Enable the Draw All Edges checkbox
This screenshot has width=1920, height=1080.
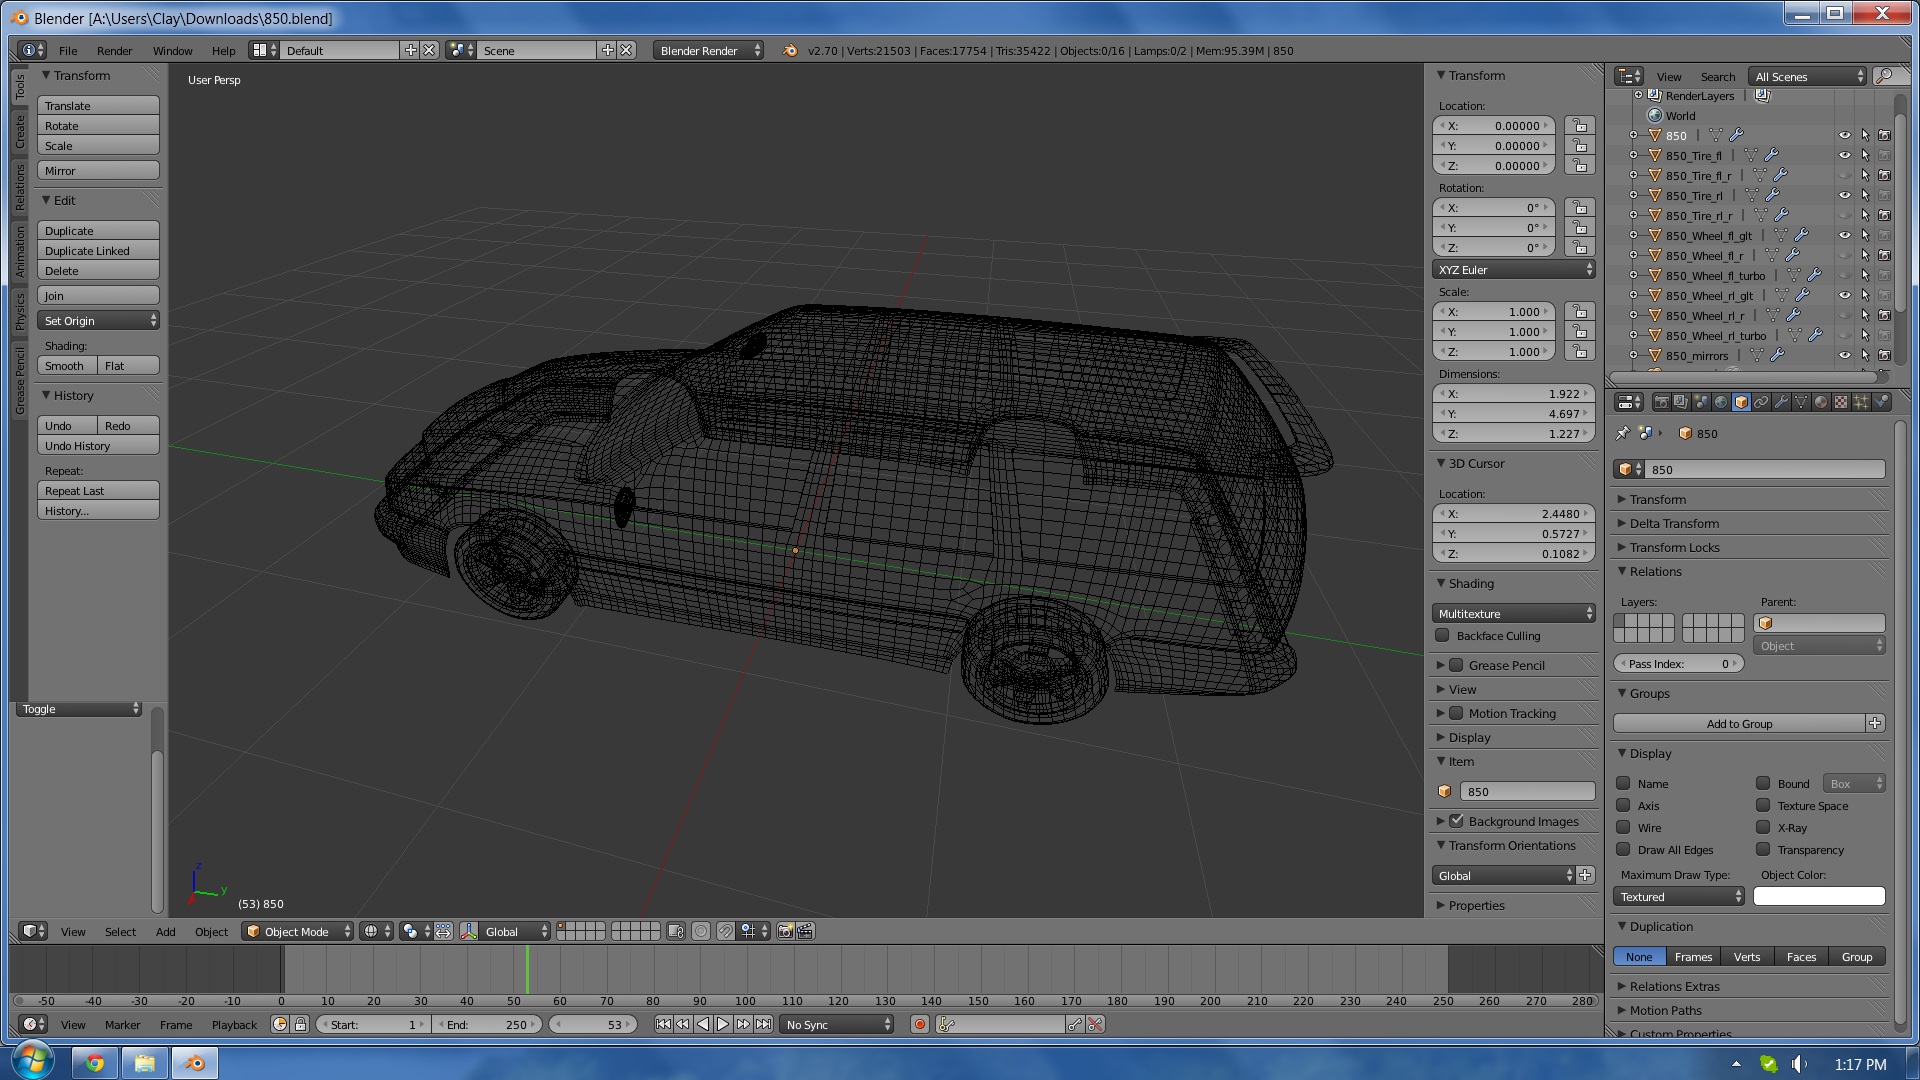(1623, 849)
